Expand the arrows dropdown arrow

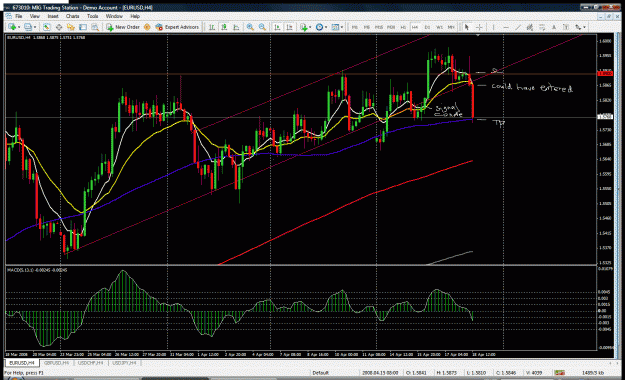point(584,27)
